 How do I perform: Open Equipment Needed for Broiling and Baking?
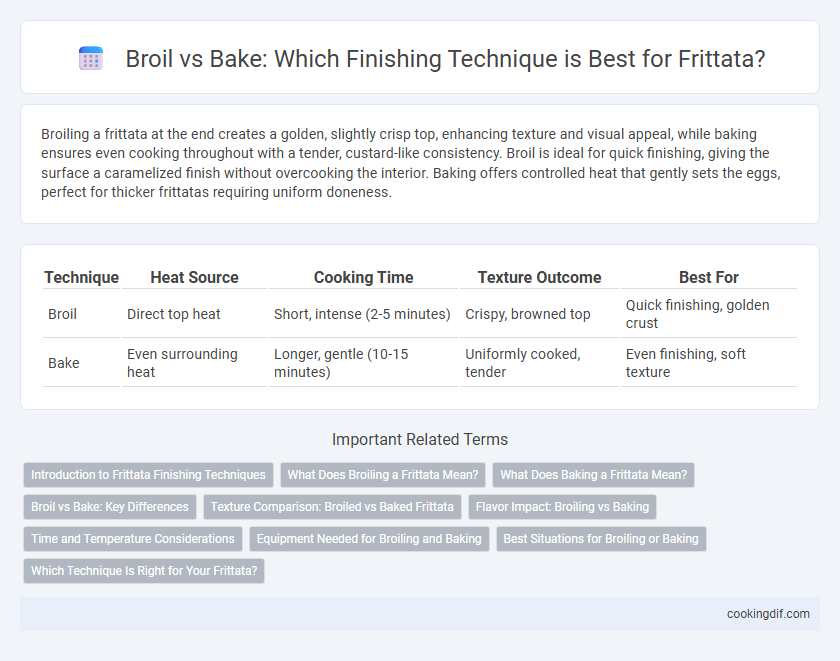pos(369,539)
